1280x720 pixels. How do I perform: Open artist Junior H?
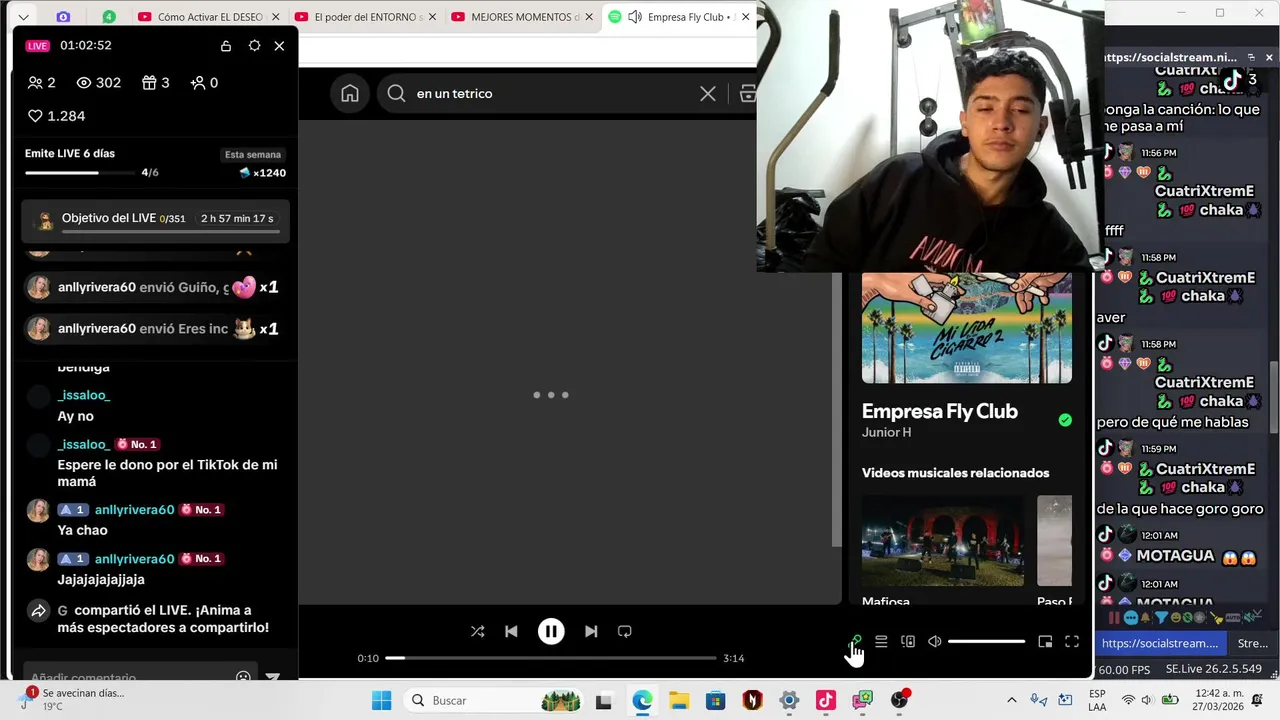(887, 432)
